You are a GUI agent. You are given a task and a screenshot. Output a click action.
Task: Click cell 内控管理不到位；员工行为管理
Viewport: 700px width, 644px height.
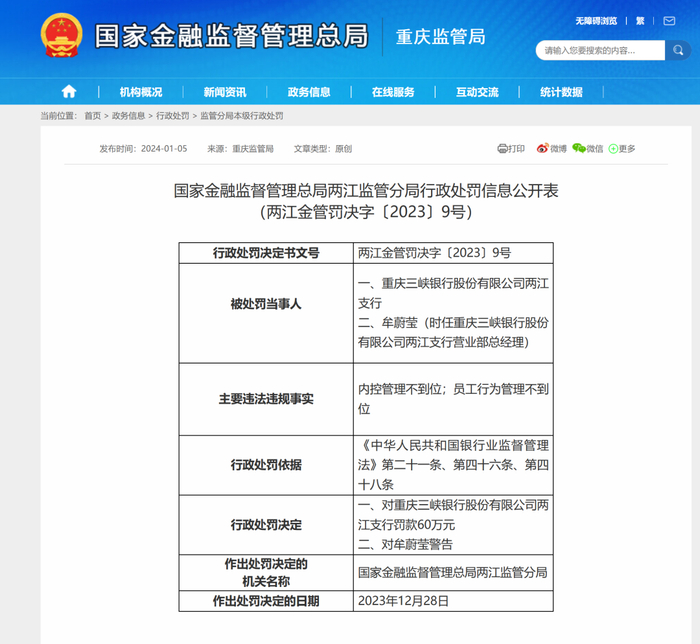[x=453, y=399]
